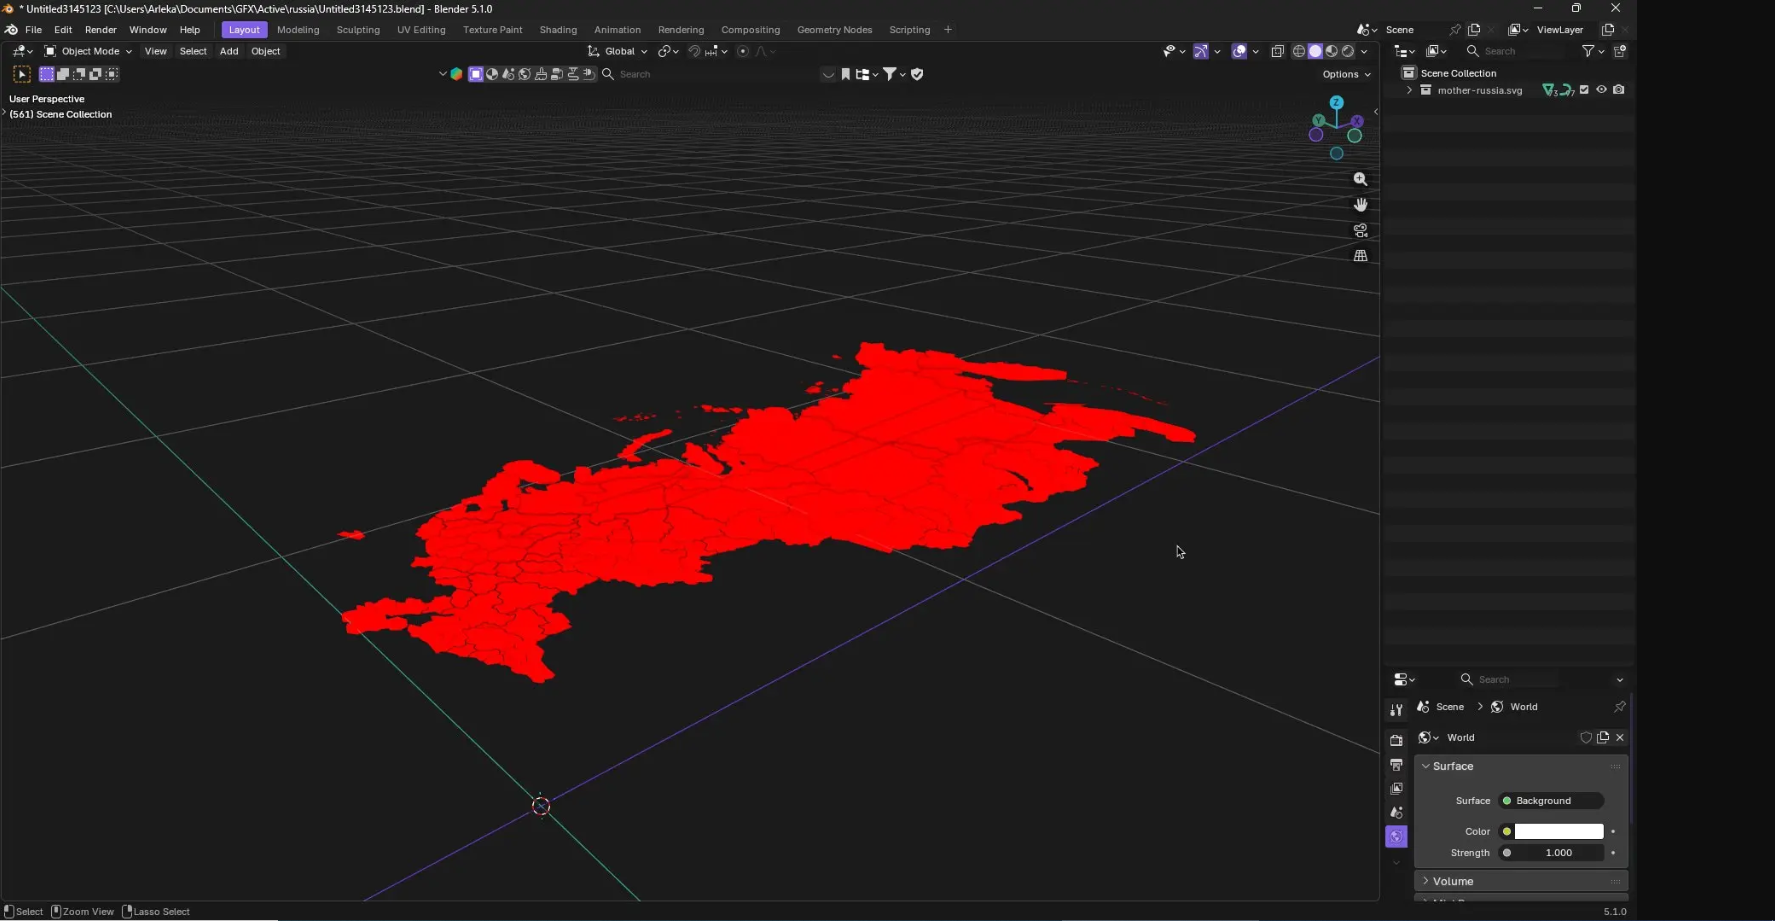Open the Render menu
The width and height of the screenshot is (1775, 921).
coord(100,30)
